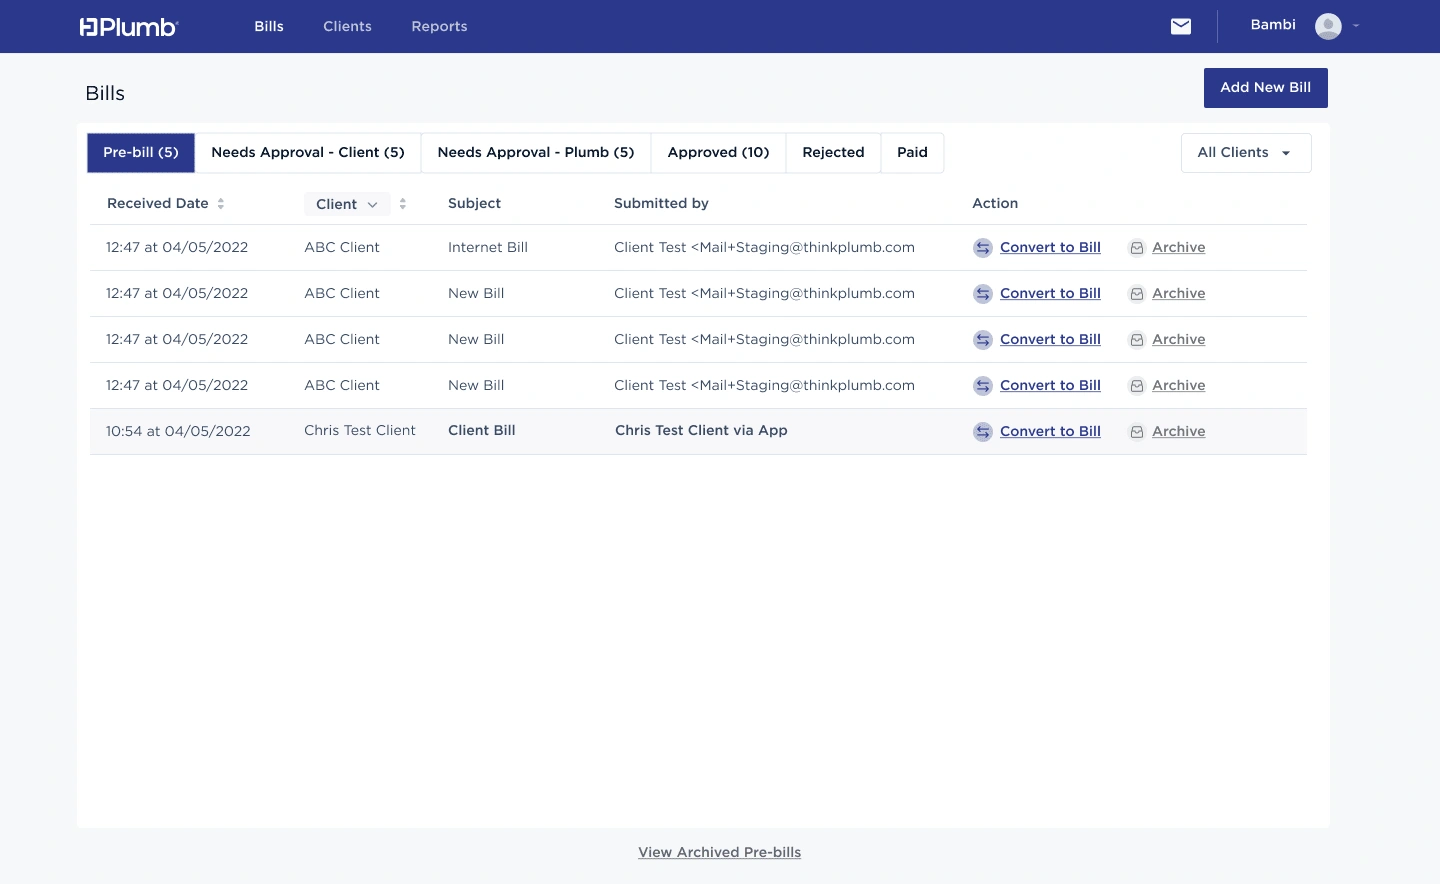Click Chris Test Client via App cell
Image resolution: width=1440 pixels, height=884 pixels.
[701, 431]
